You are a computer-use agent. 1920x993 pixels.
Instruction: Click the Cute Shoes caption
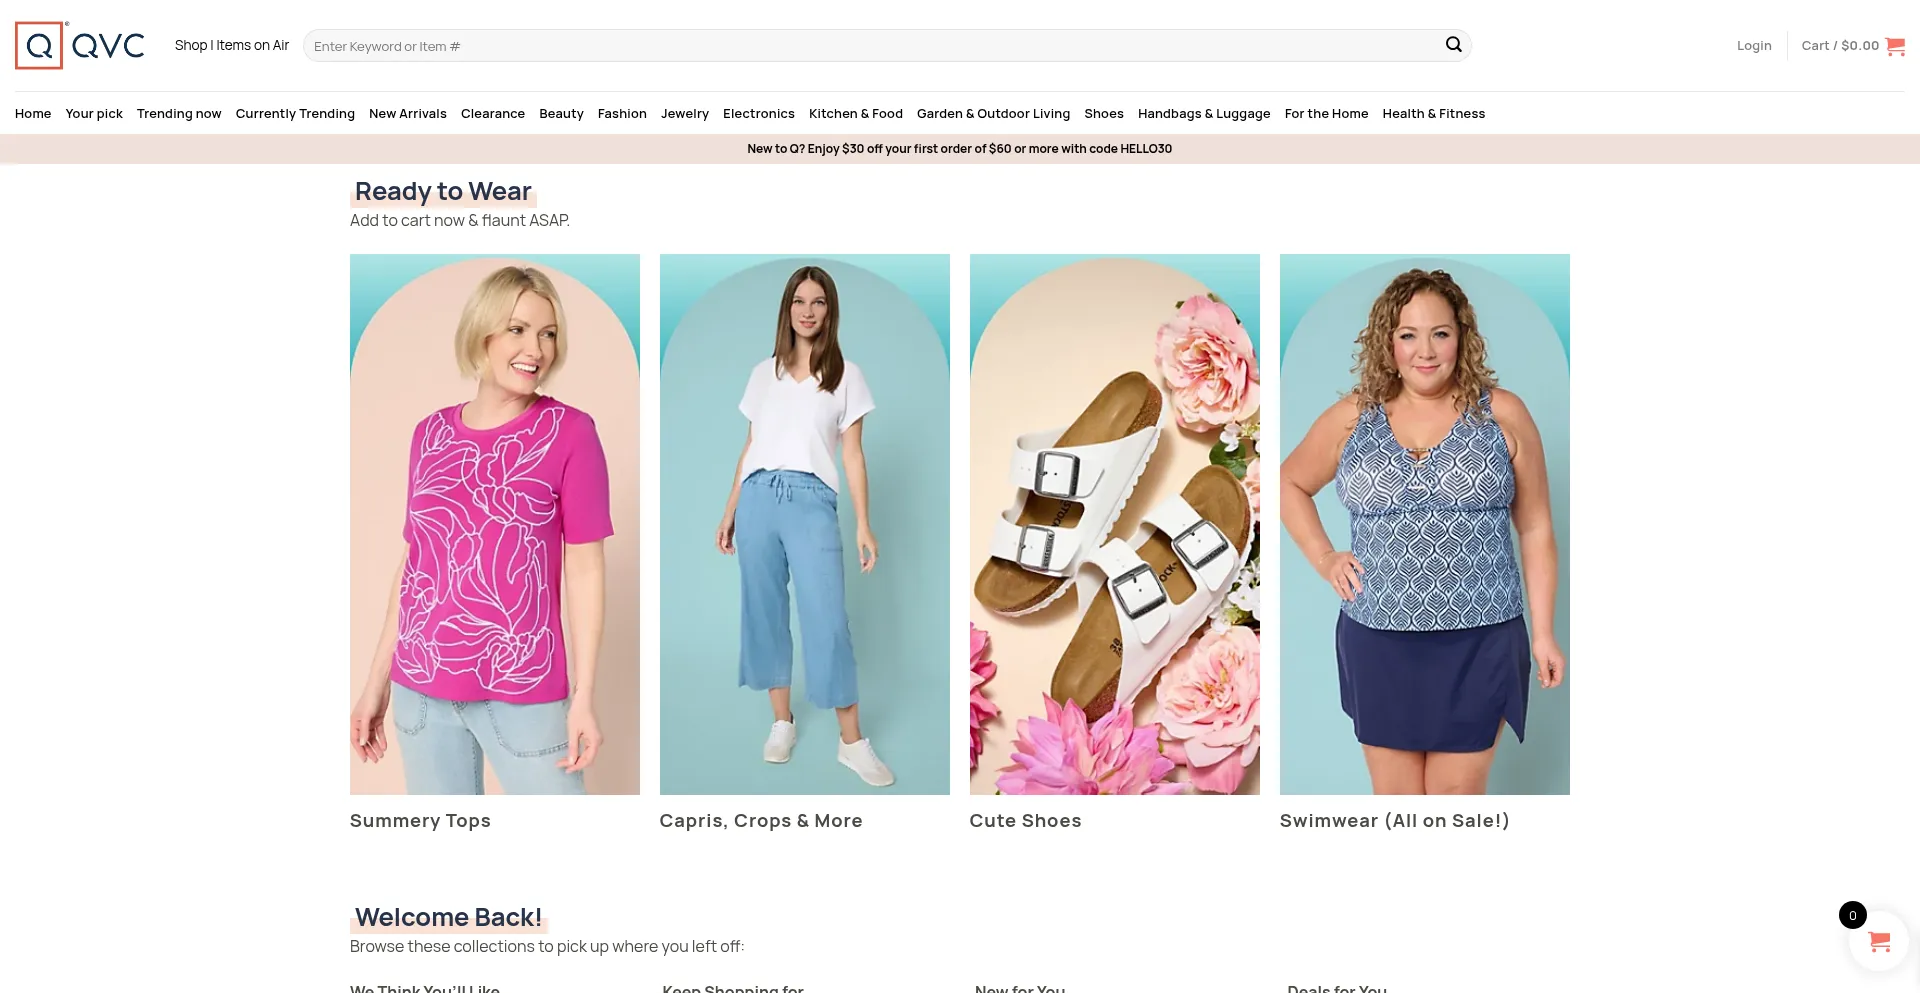click(1025, 821)
